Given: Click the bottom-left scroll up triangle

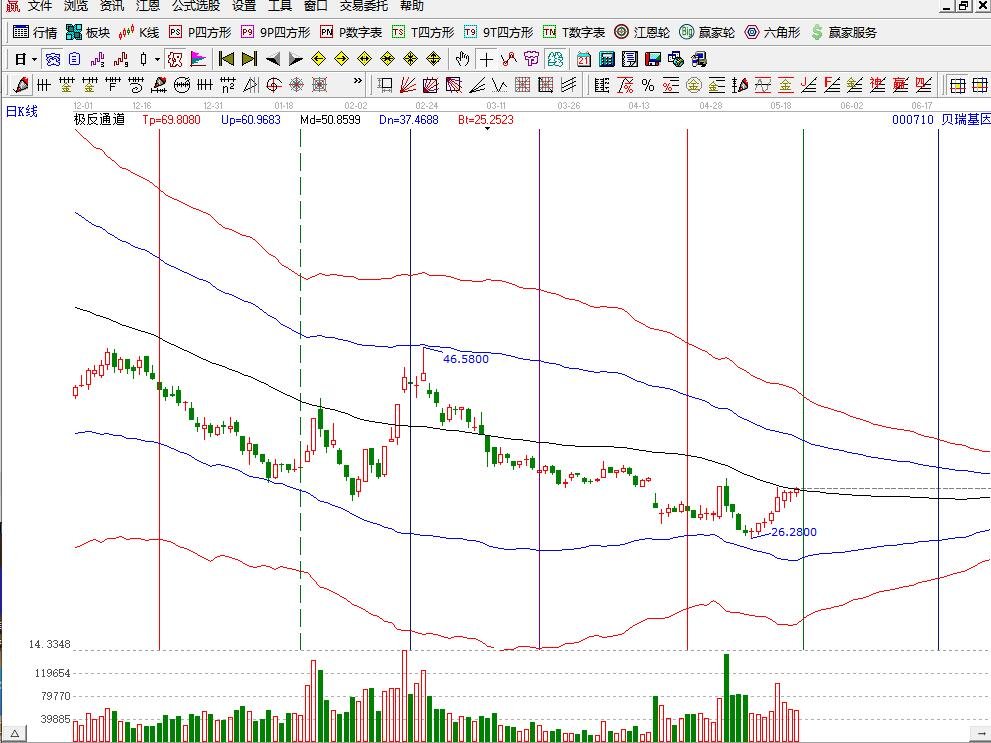Looking at the screenshot, I should click(x=13, y=734).
